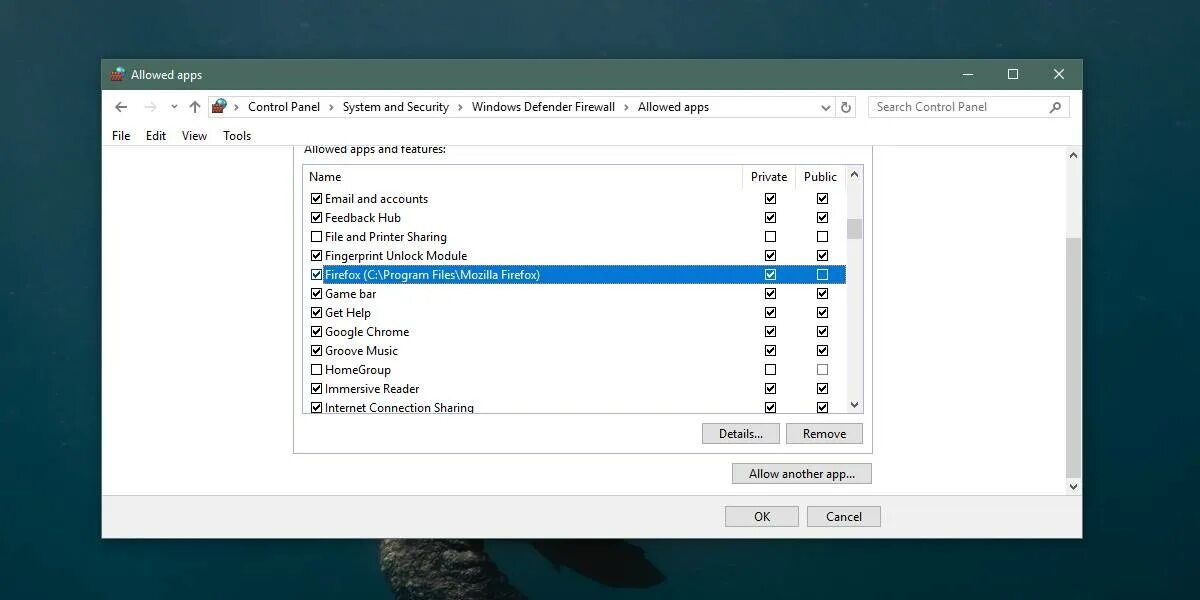
Task: Click the window's outer scroll down arrow
Action: (1074, 487)
